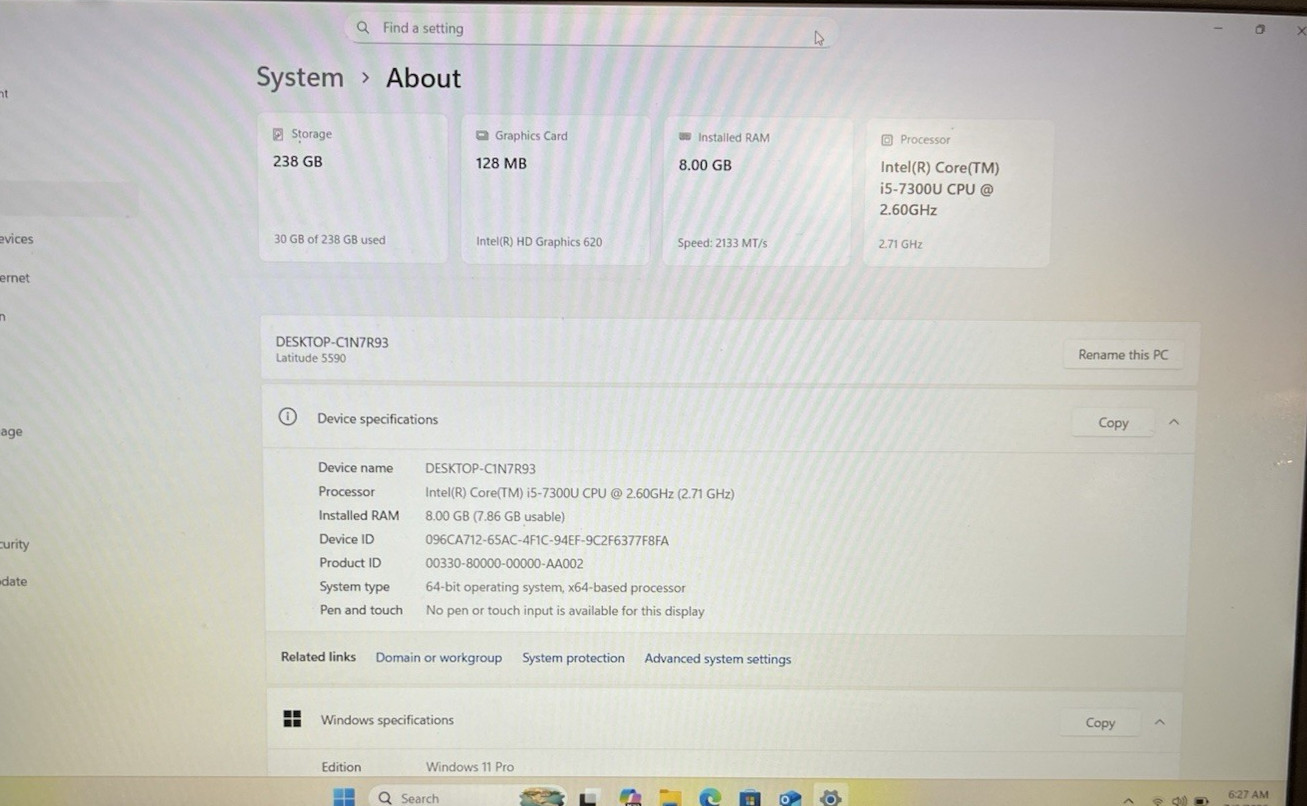Screen dimensions: 1307x806
Task: Click the Intel(R) HD Graphics 620 text
Action: point(539,242)
